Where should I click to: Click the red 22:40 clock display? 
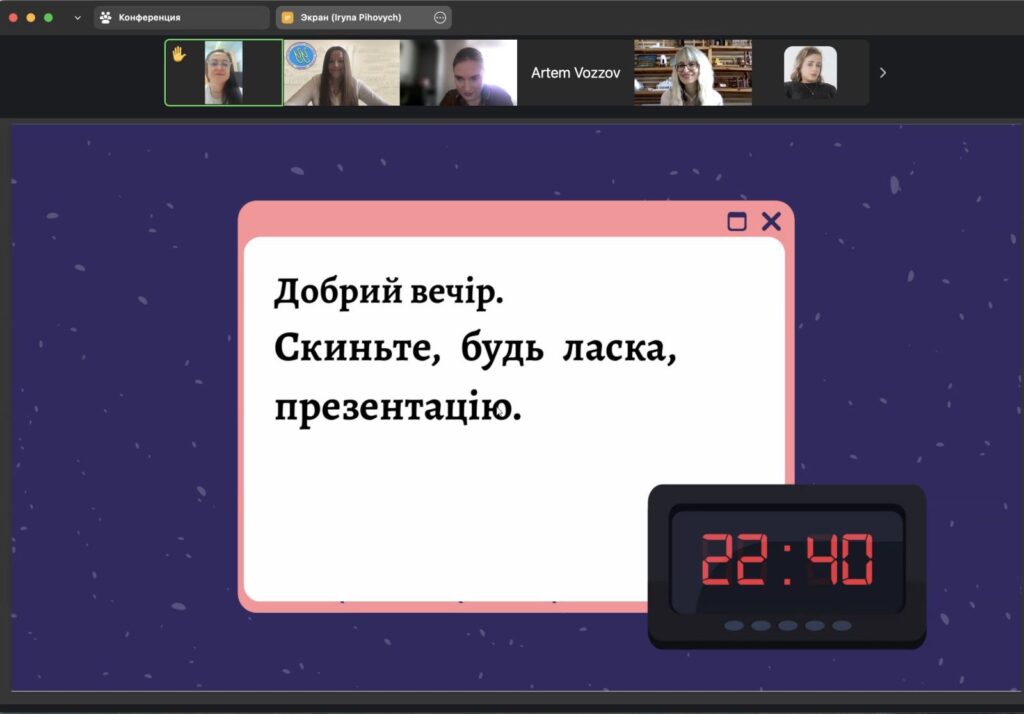point(787,560)
